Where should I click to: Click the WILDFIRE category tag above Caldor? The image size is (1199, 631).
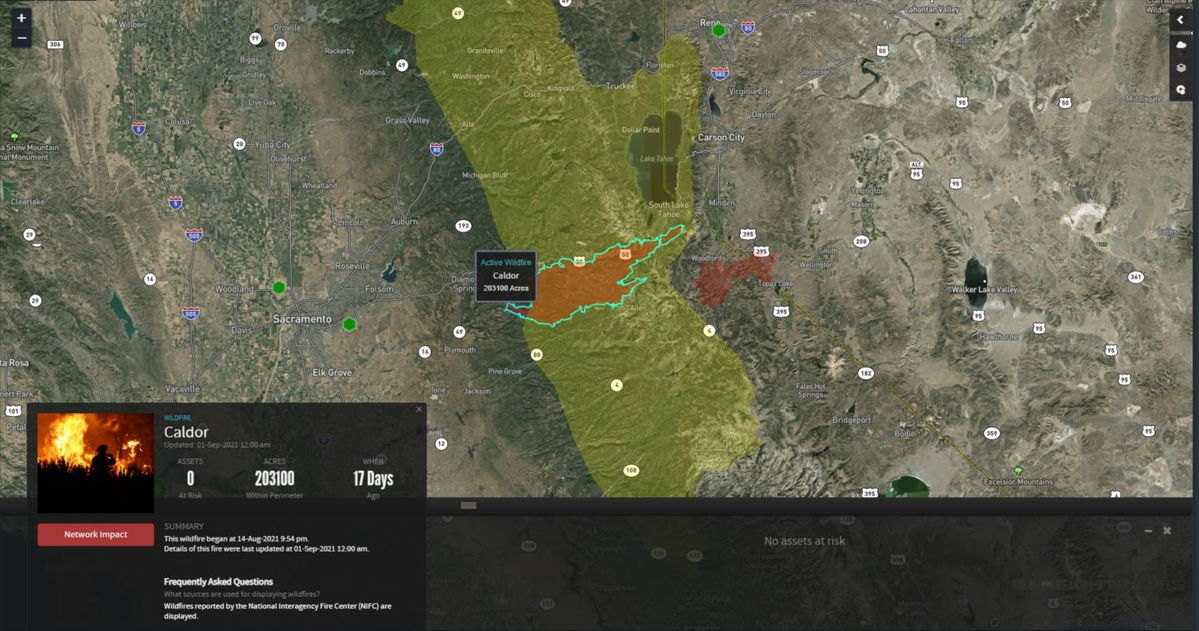click(177, 418)
